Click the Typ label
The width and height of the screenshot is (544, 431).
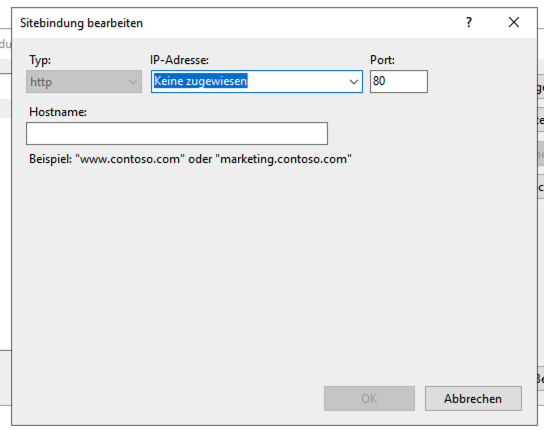tap(40, 60)
